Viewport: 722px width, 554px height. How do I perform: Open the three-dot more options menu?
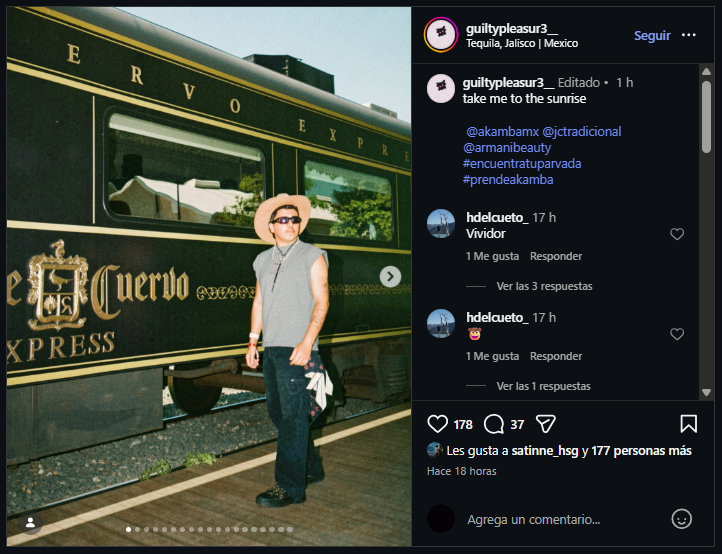pyautogui.click(x=688, y=35)
